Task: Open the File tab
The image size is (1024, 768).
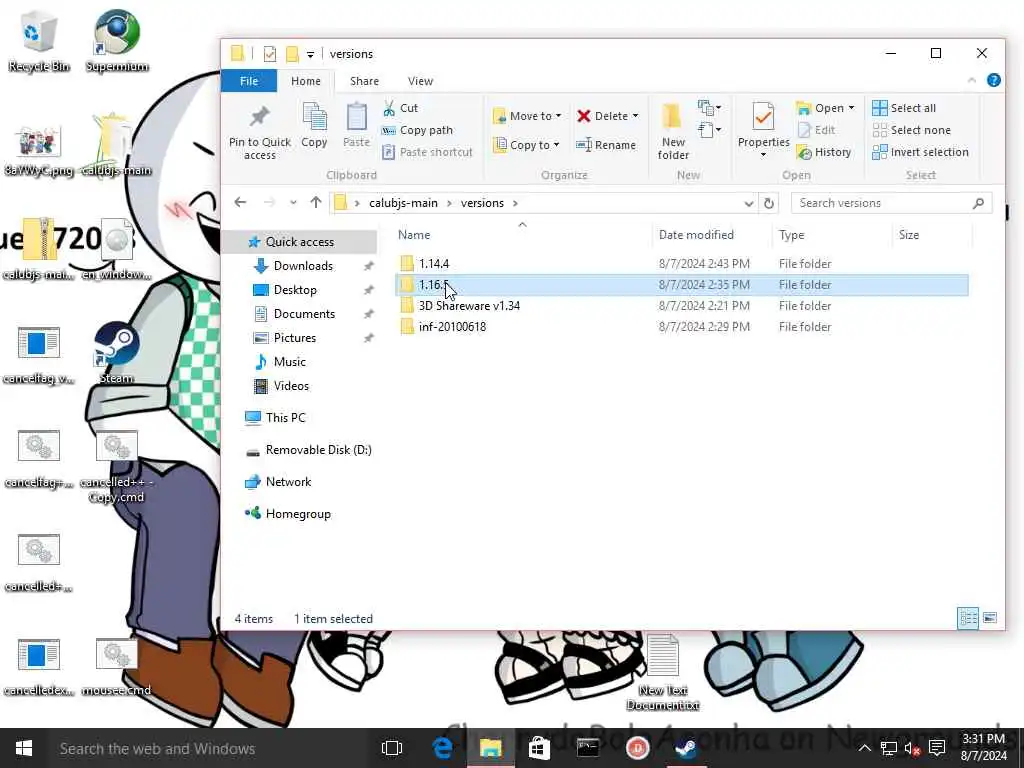Action: point(249,81)
